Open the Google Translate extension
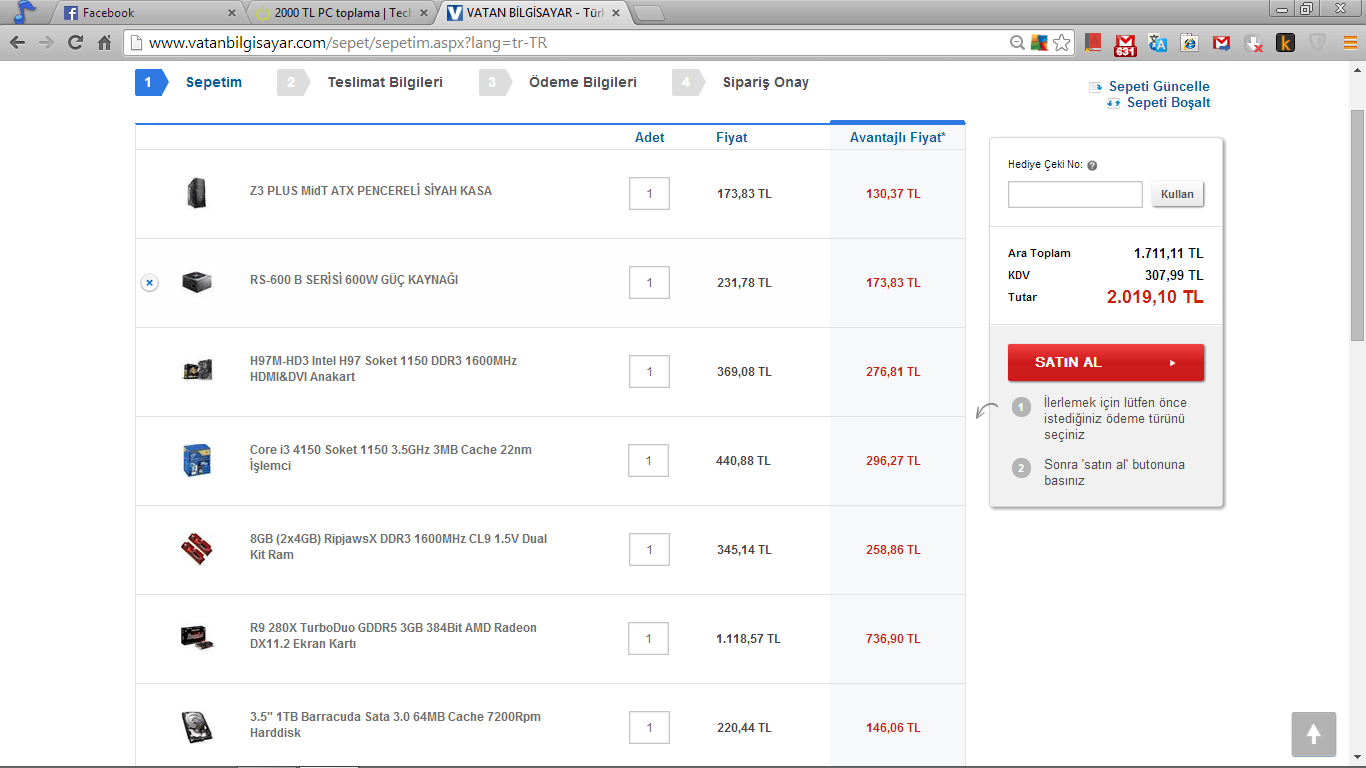This screenshot has height=768, width=1366. pos(1158,43)
